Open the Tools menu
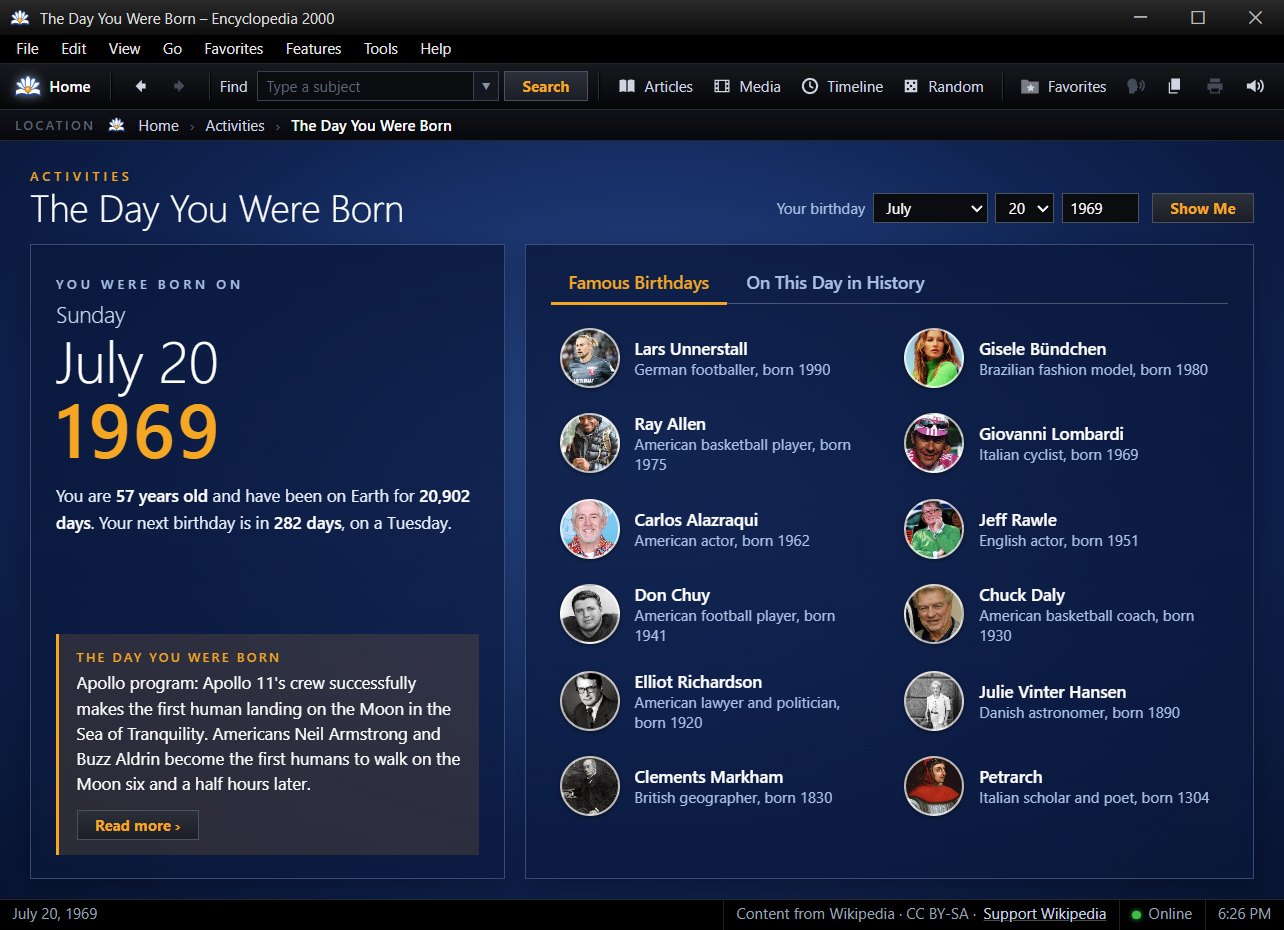Image resolution: width=1284 pixels, height=930 pixels. tap(381, 49)
